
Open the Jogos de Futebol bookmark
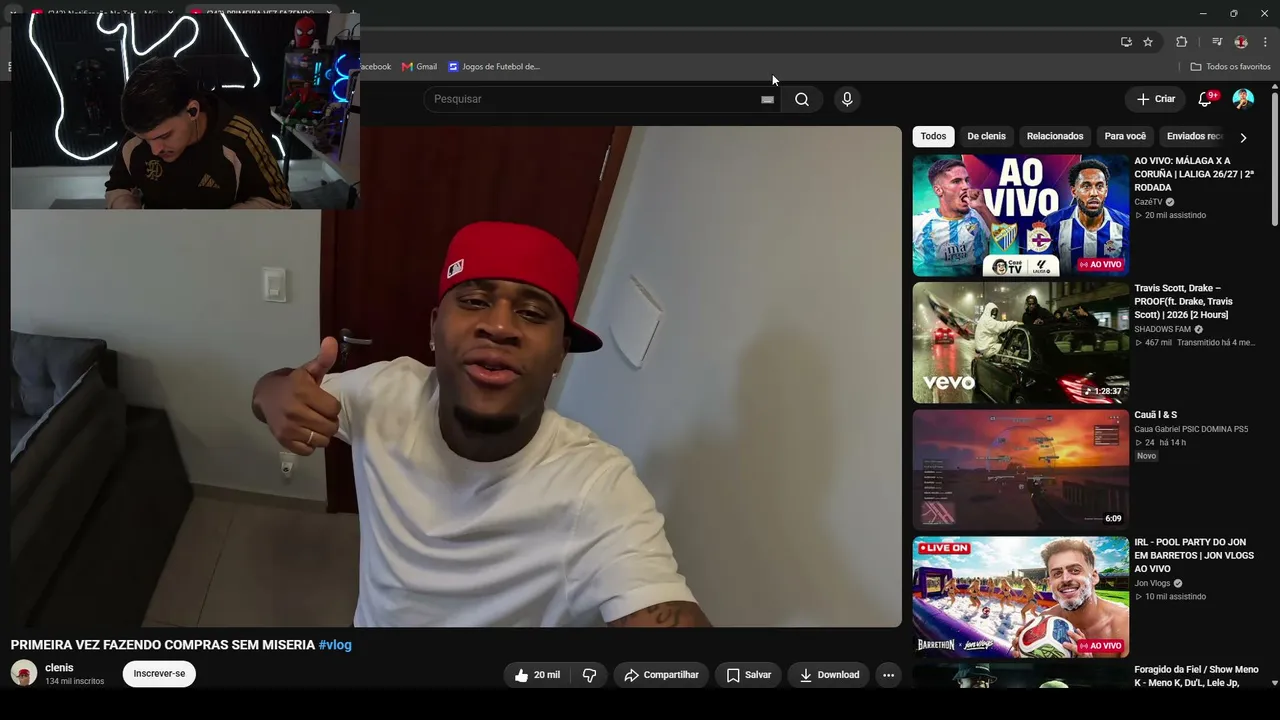point(494,67)
